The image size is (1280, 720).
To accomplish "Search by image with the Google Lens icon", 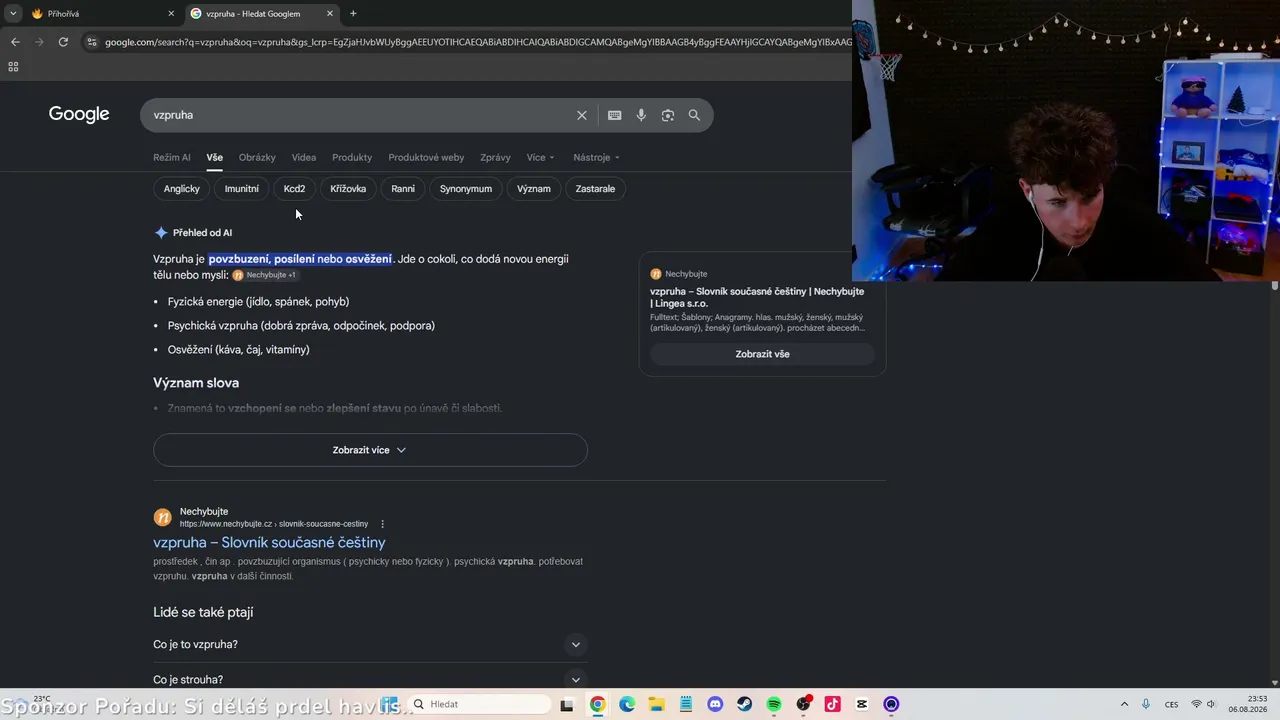I will (x=668, y=115).
